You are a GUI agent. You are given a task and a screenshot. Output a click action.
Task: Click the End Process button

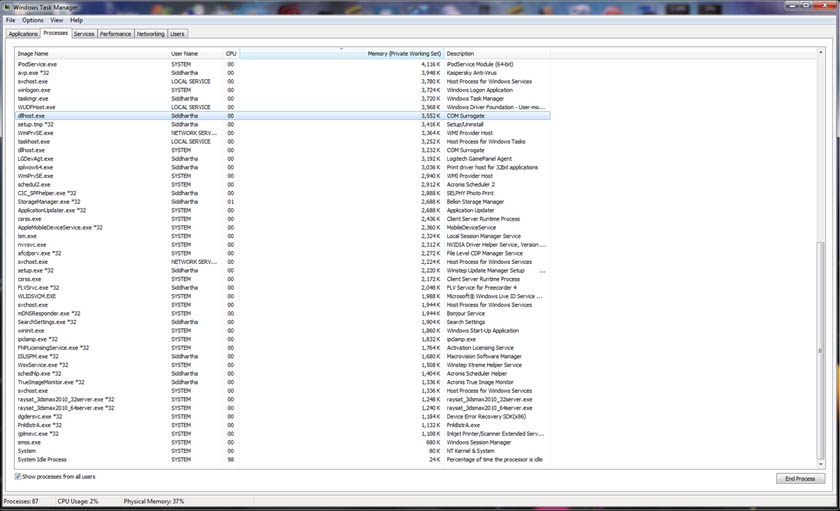coord(800,479)
